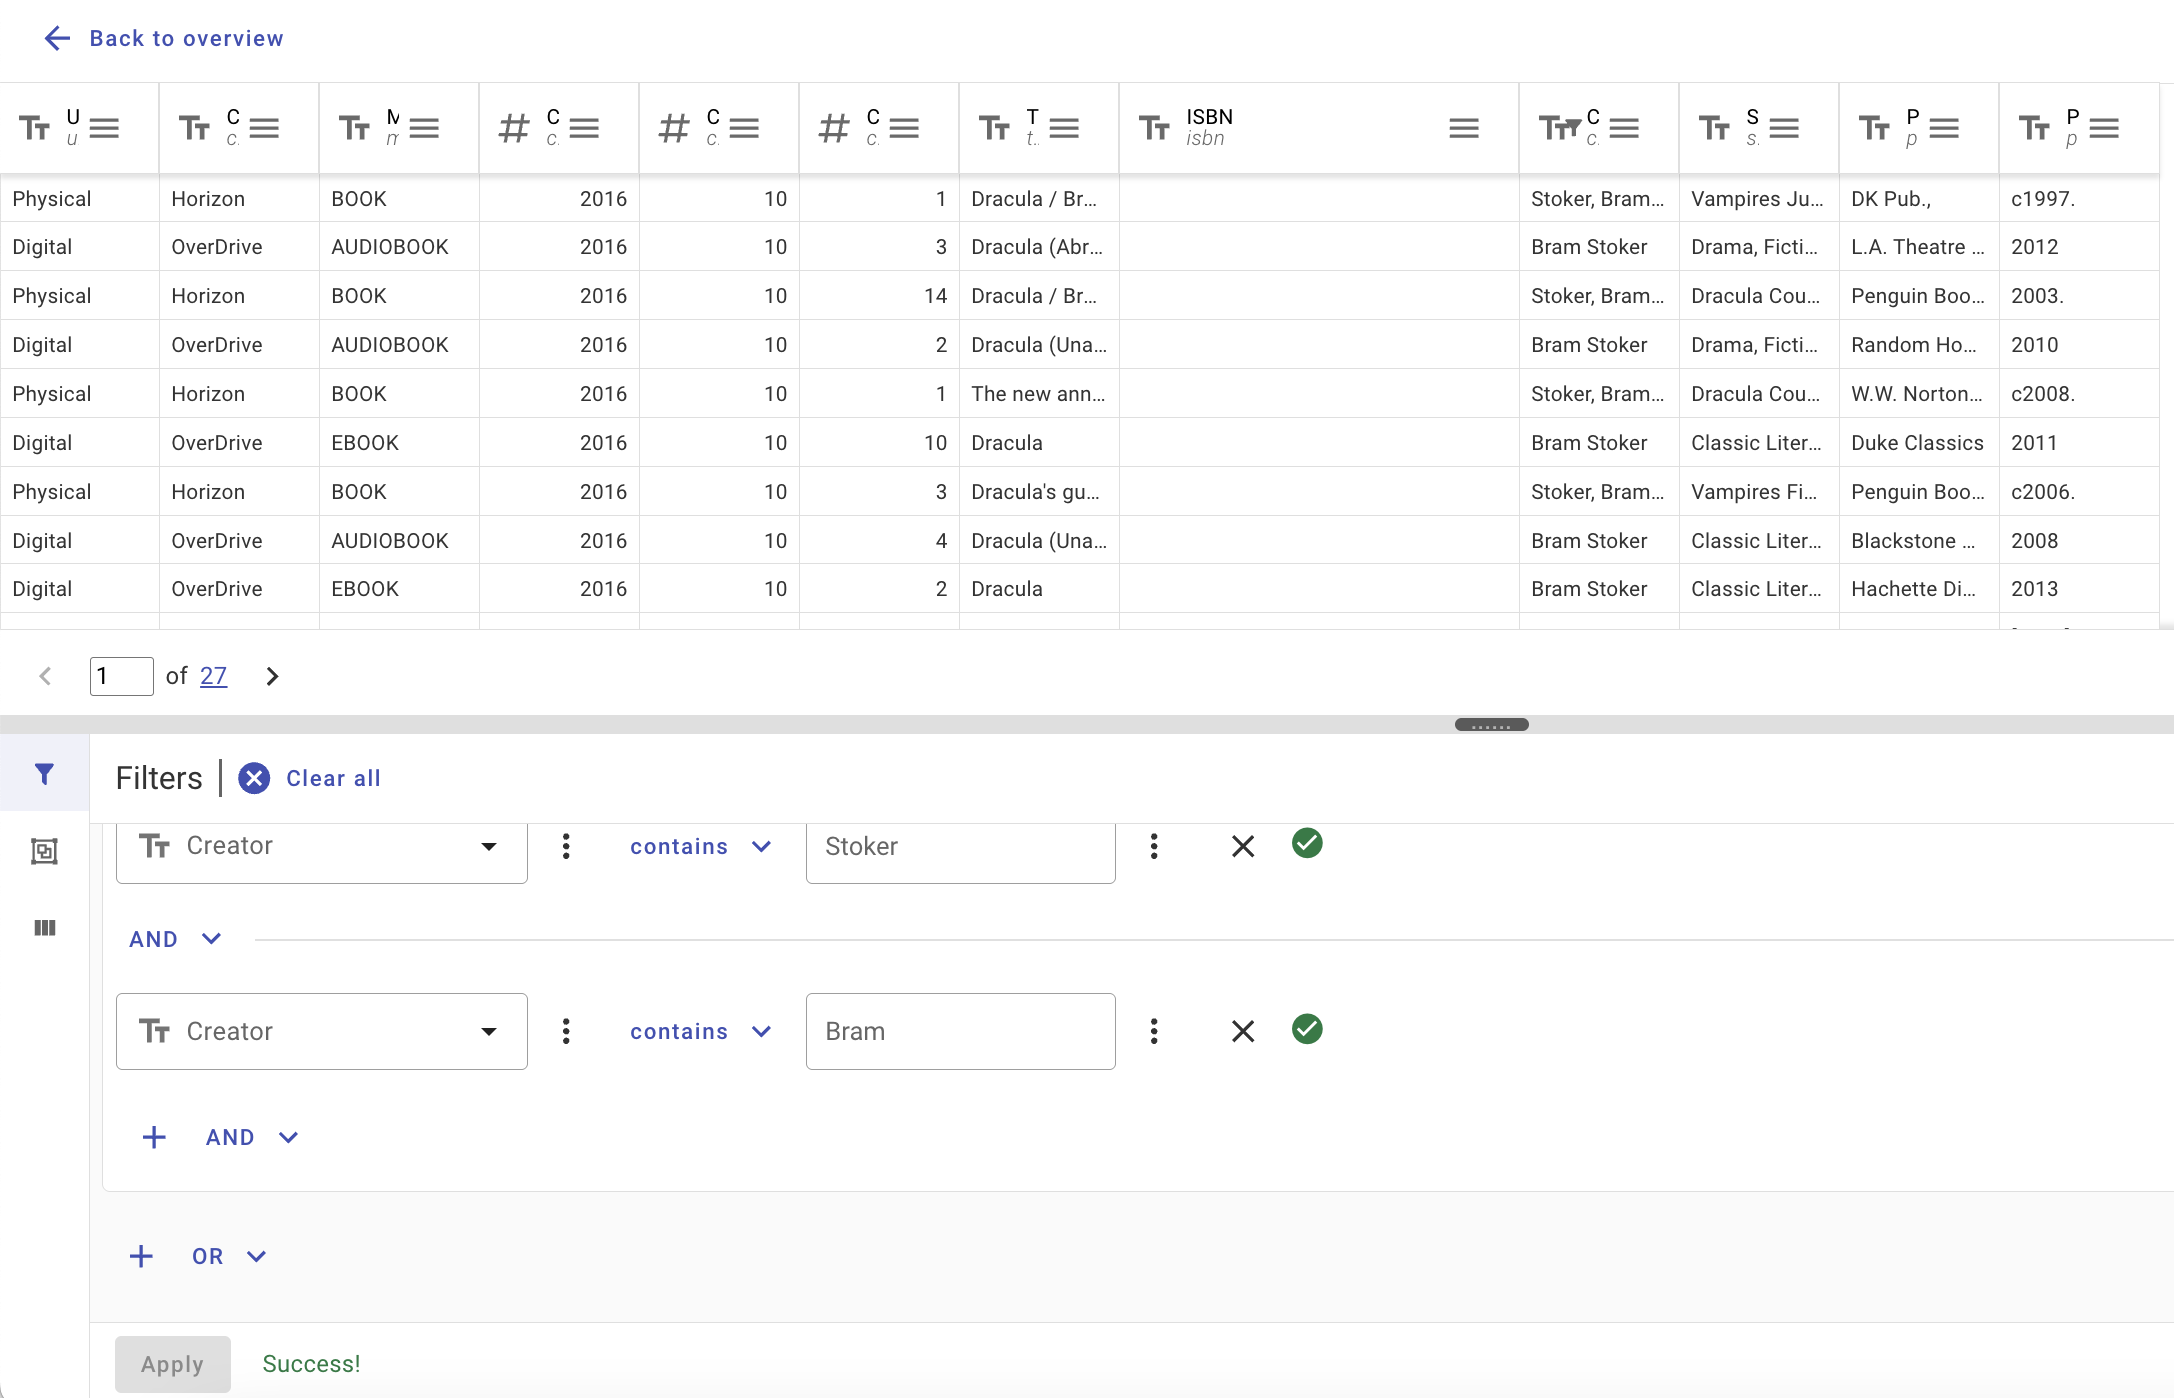Remove the Stoker filter with X
The width and height of the screenshot is (2174, 1398).
pyautogui.click(x=1242, y=847)
